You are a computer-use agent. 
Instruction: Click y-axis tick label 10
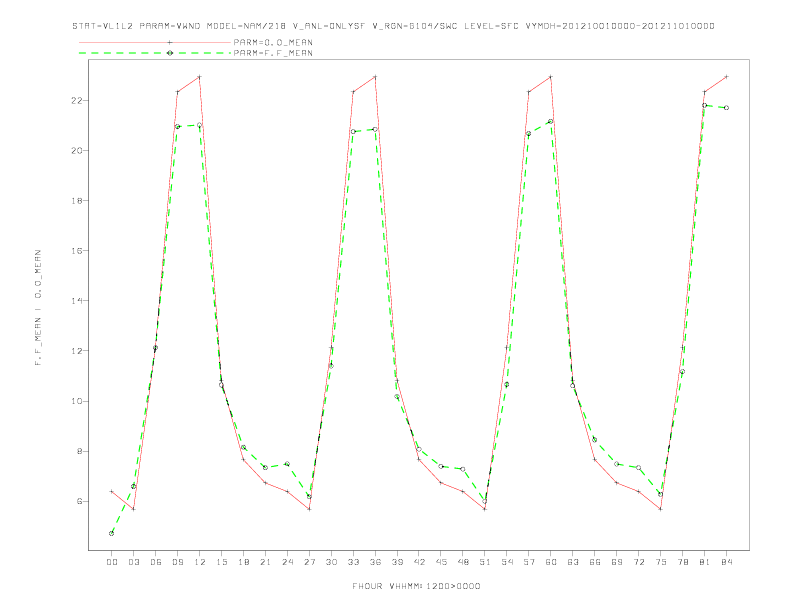78,401
